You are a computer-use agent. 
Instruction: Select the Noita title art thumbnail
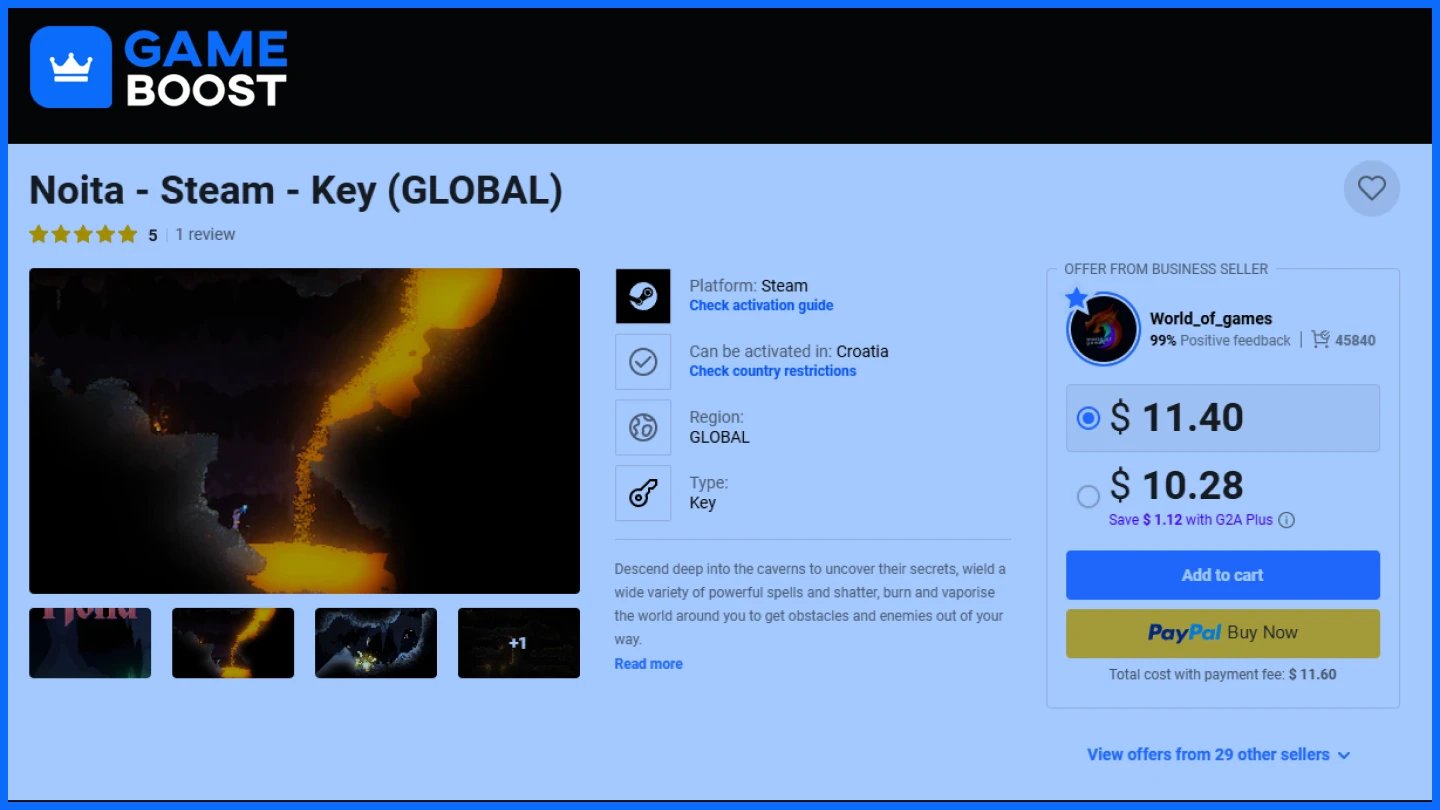[x=90, y=643]
